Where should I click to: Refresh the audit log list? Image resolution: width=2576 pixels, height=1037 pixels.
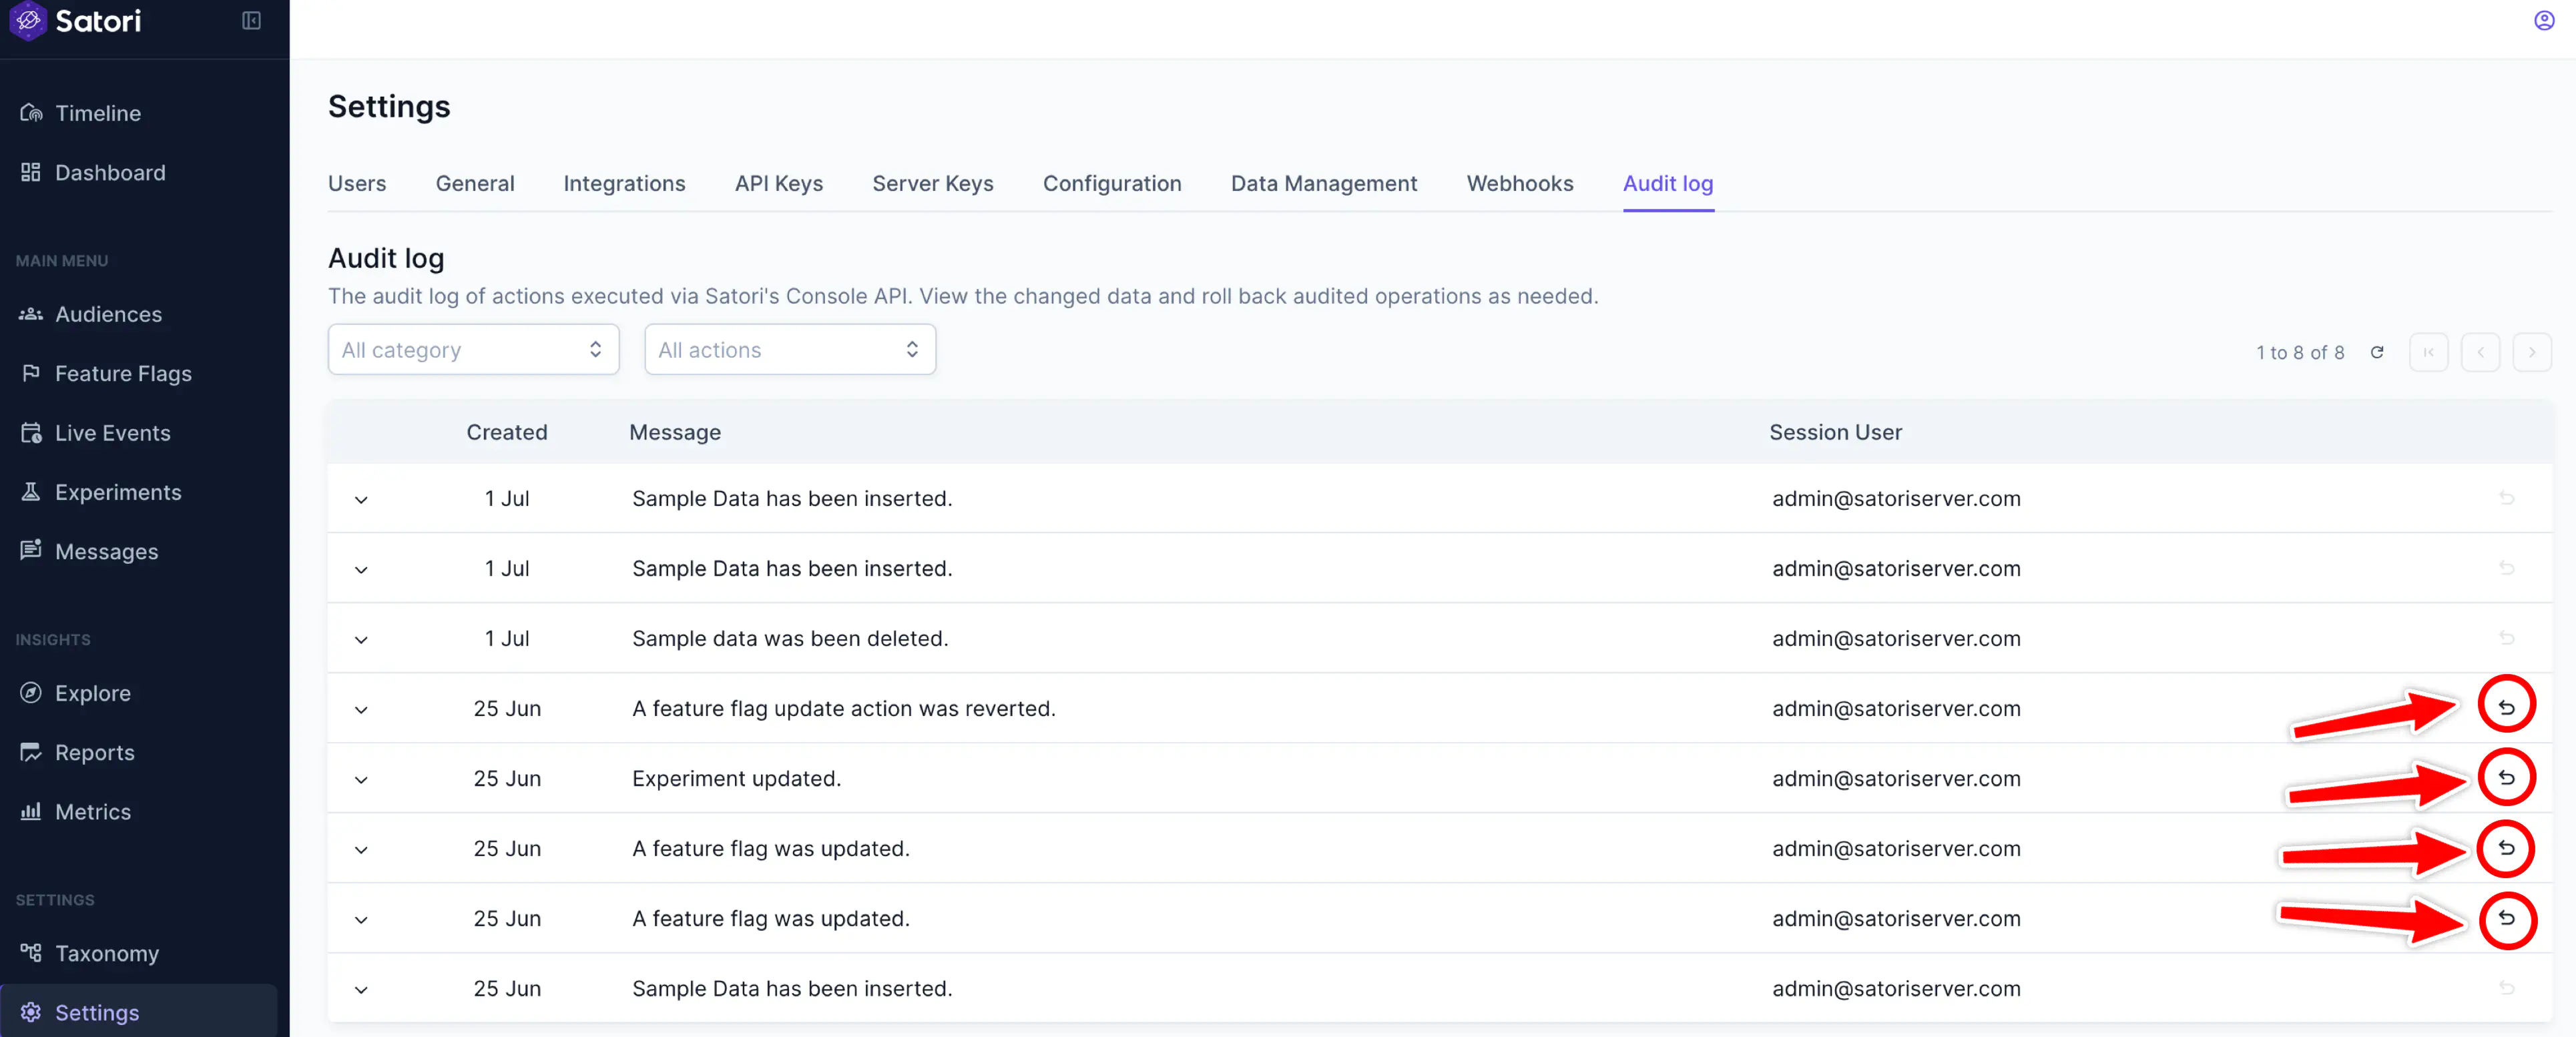2377,352
